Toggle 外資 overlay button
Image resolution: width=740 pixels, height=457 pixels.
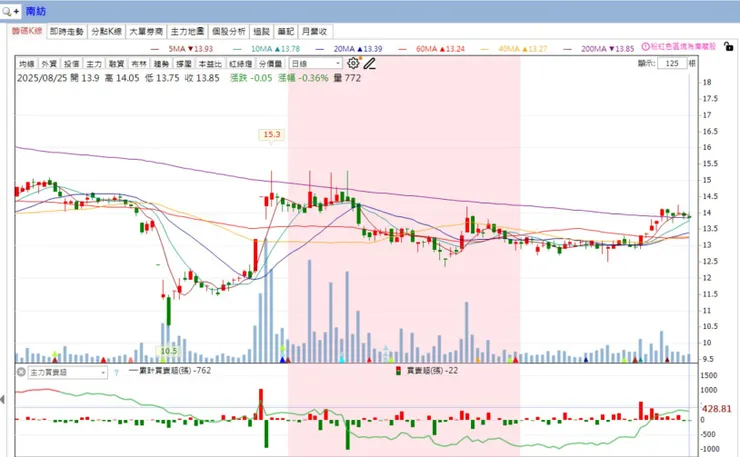49,64
